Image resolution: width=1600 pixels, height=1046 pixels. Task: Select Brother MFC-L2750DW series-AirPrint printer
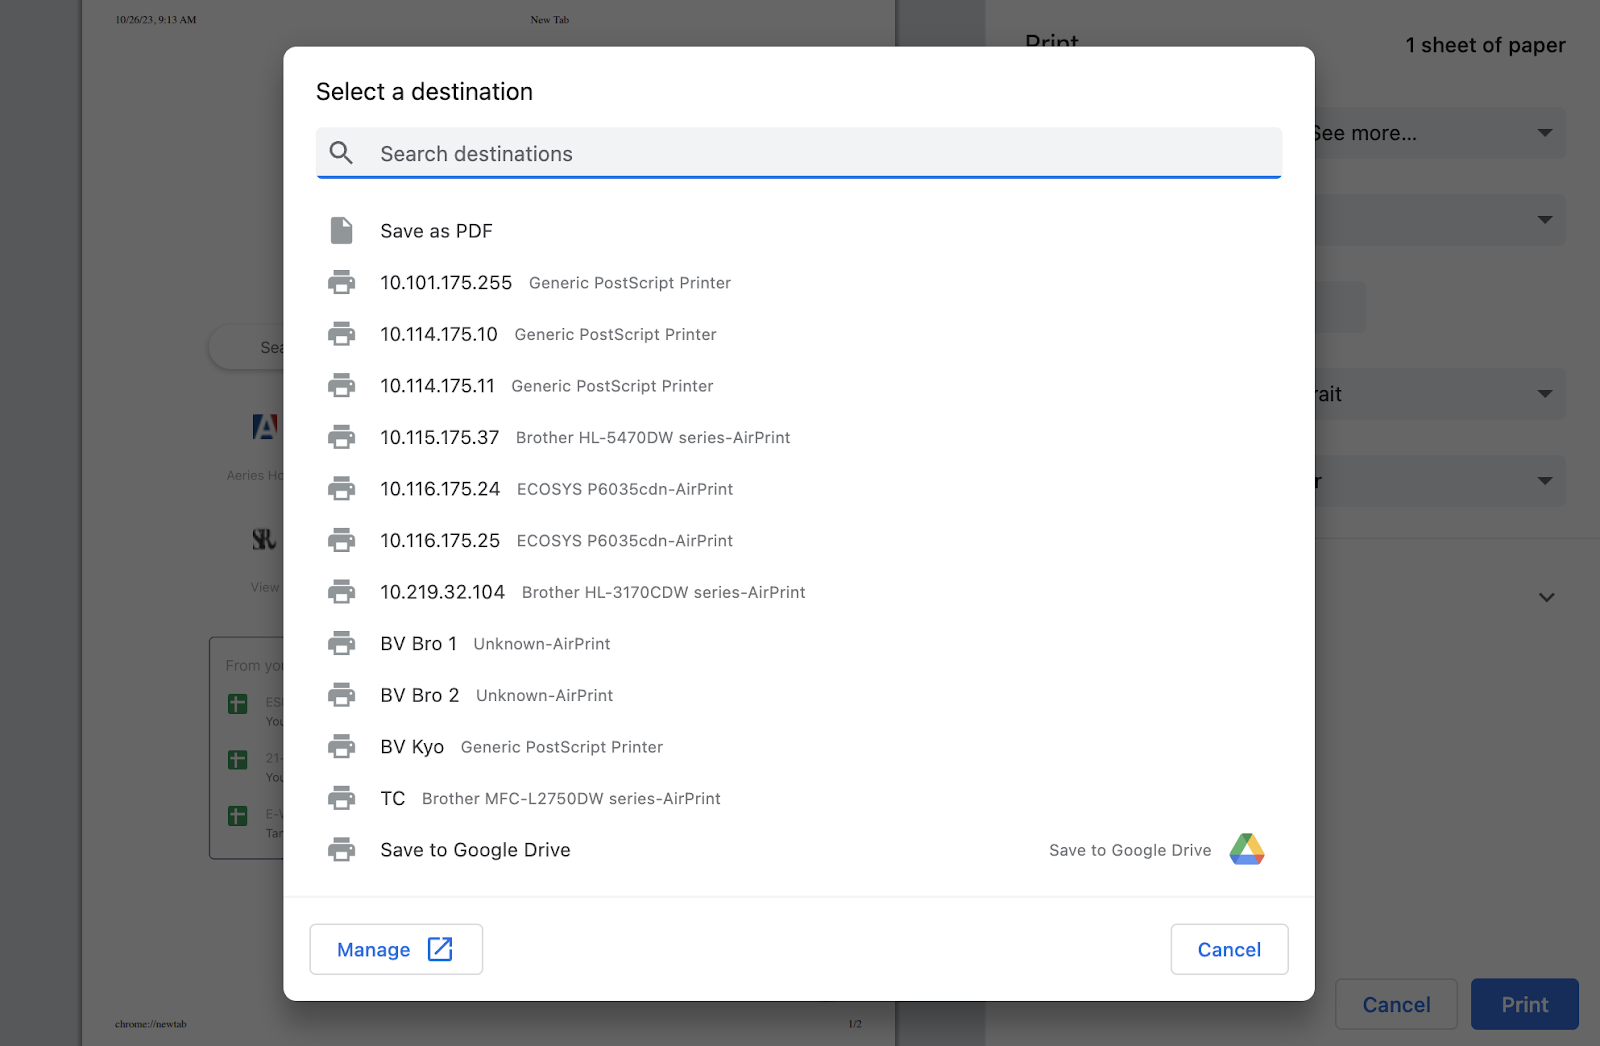(799, 798)
